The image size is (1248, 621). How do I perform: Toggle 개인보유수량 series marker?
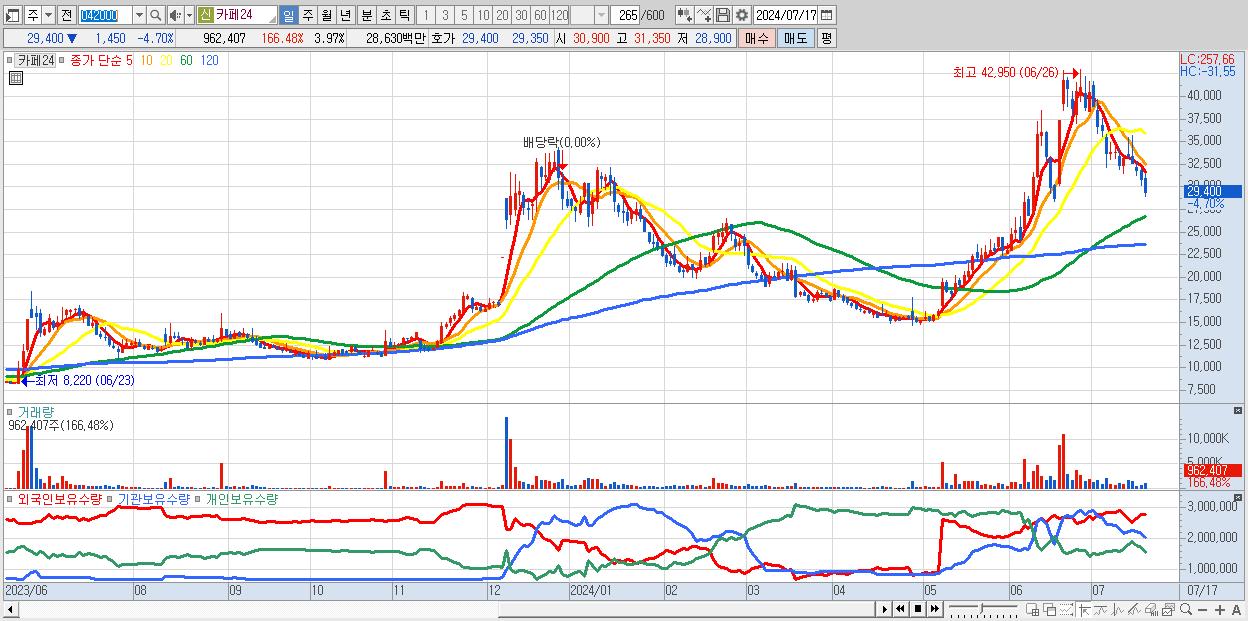point(198,498)
